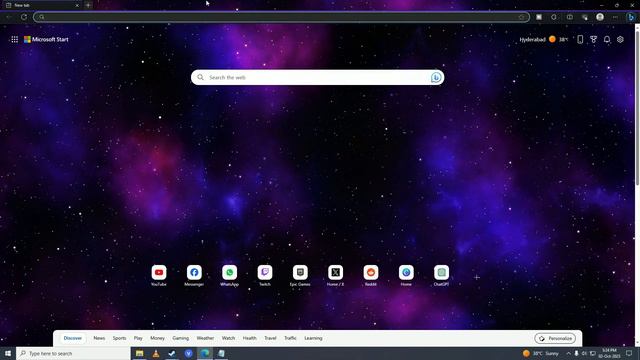
Task: Click the Personalize button
Action: pos(555,338)
